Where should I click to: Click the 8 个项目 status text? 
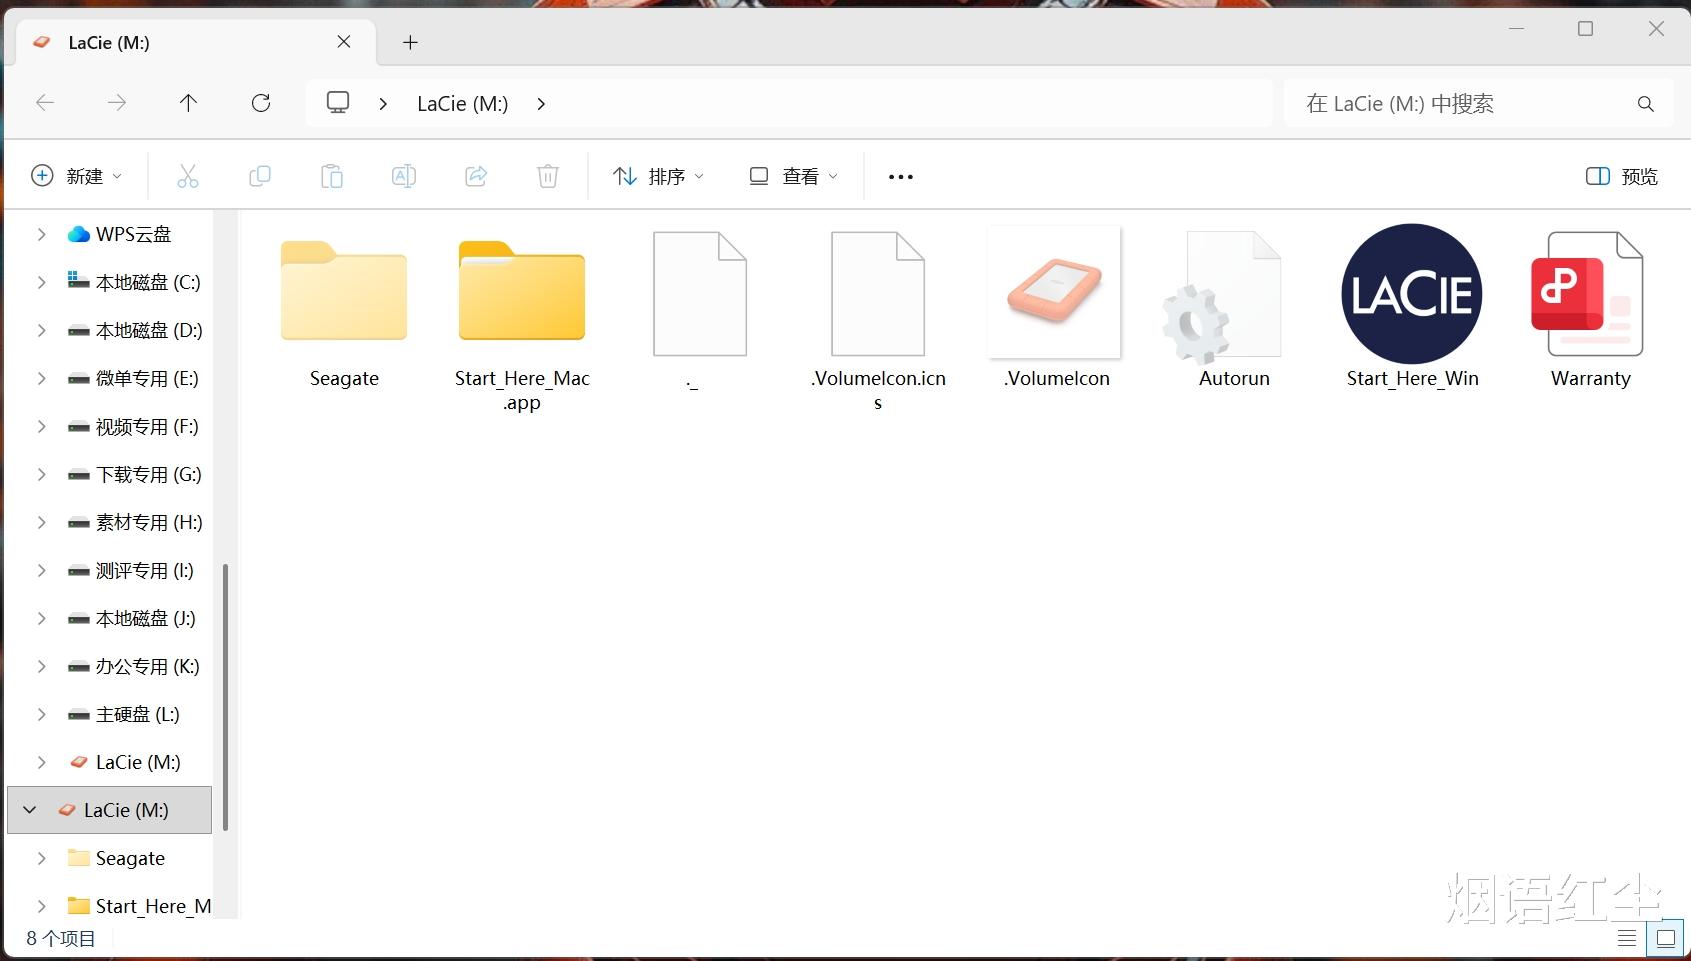[x=61, y=938]
